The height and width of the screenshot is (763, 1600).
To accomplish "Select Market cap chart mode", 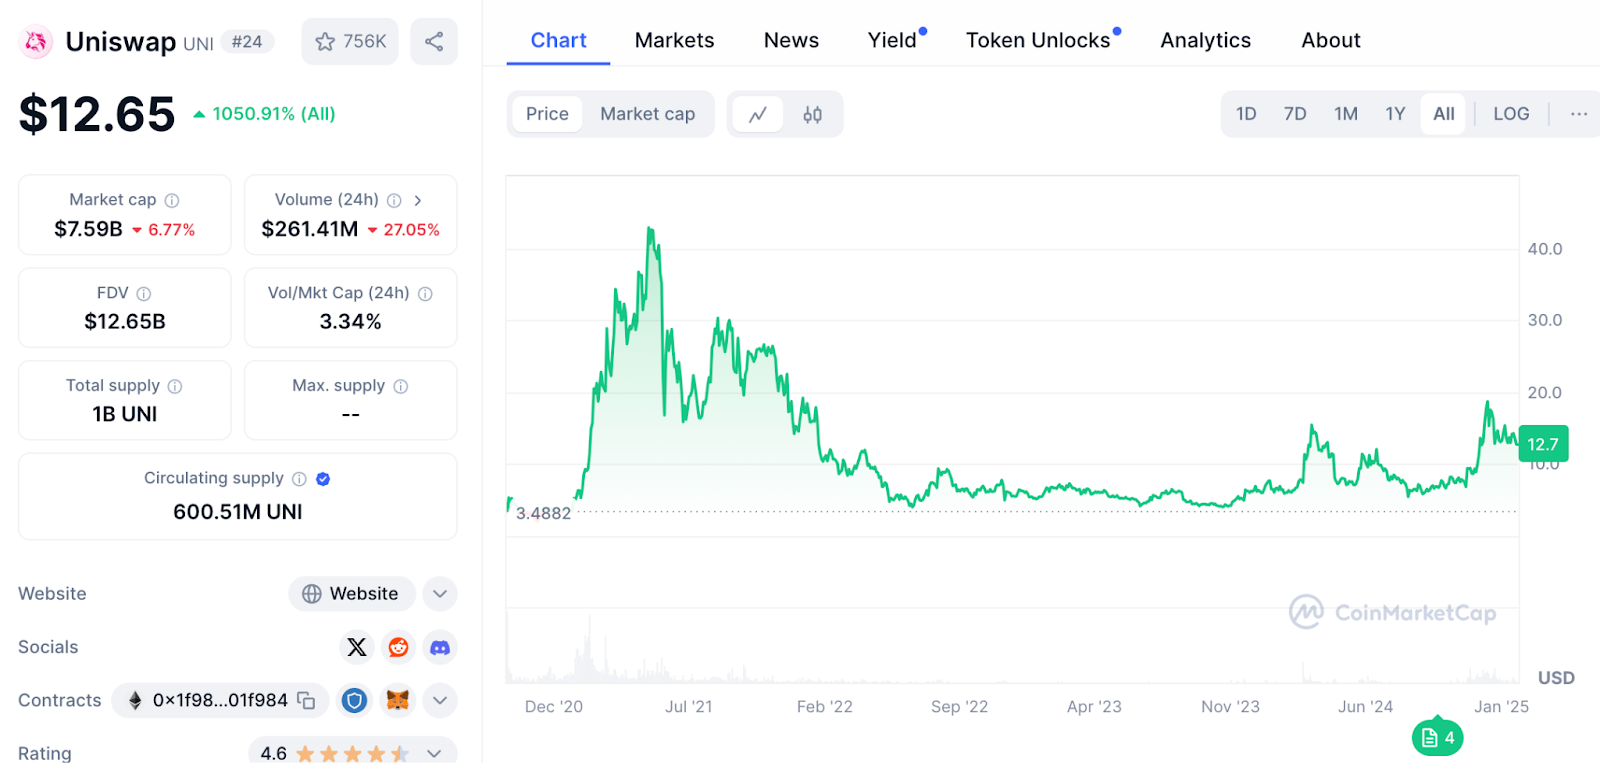I will [x=647, y=114].
